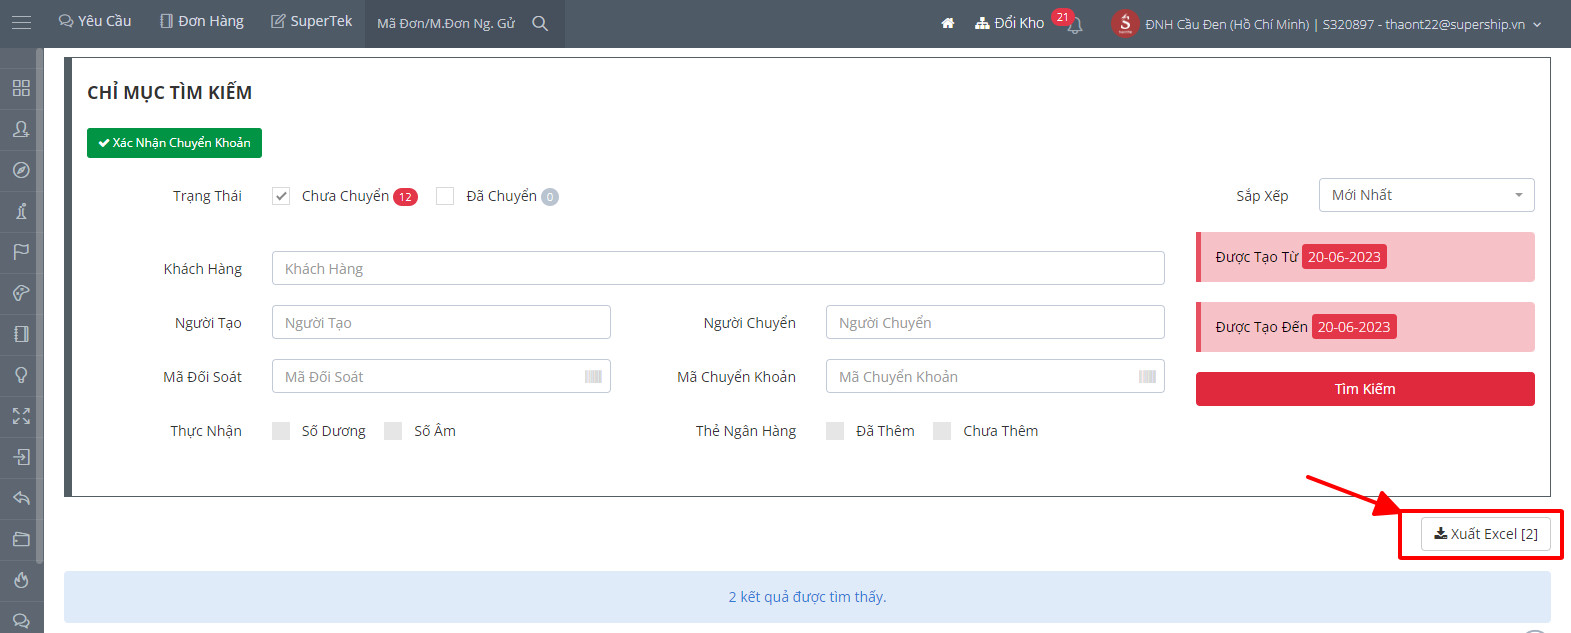The width and height of the screenshot is (1571, 633).
Task: Click the reply arrow sidebar icon
Action: [x=21, y=498]
